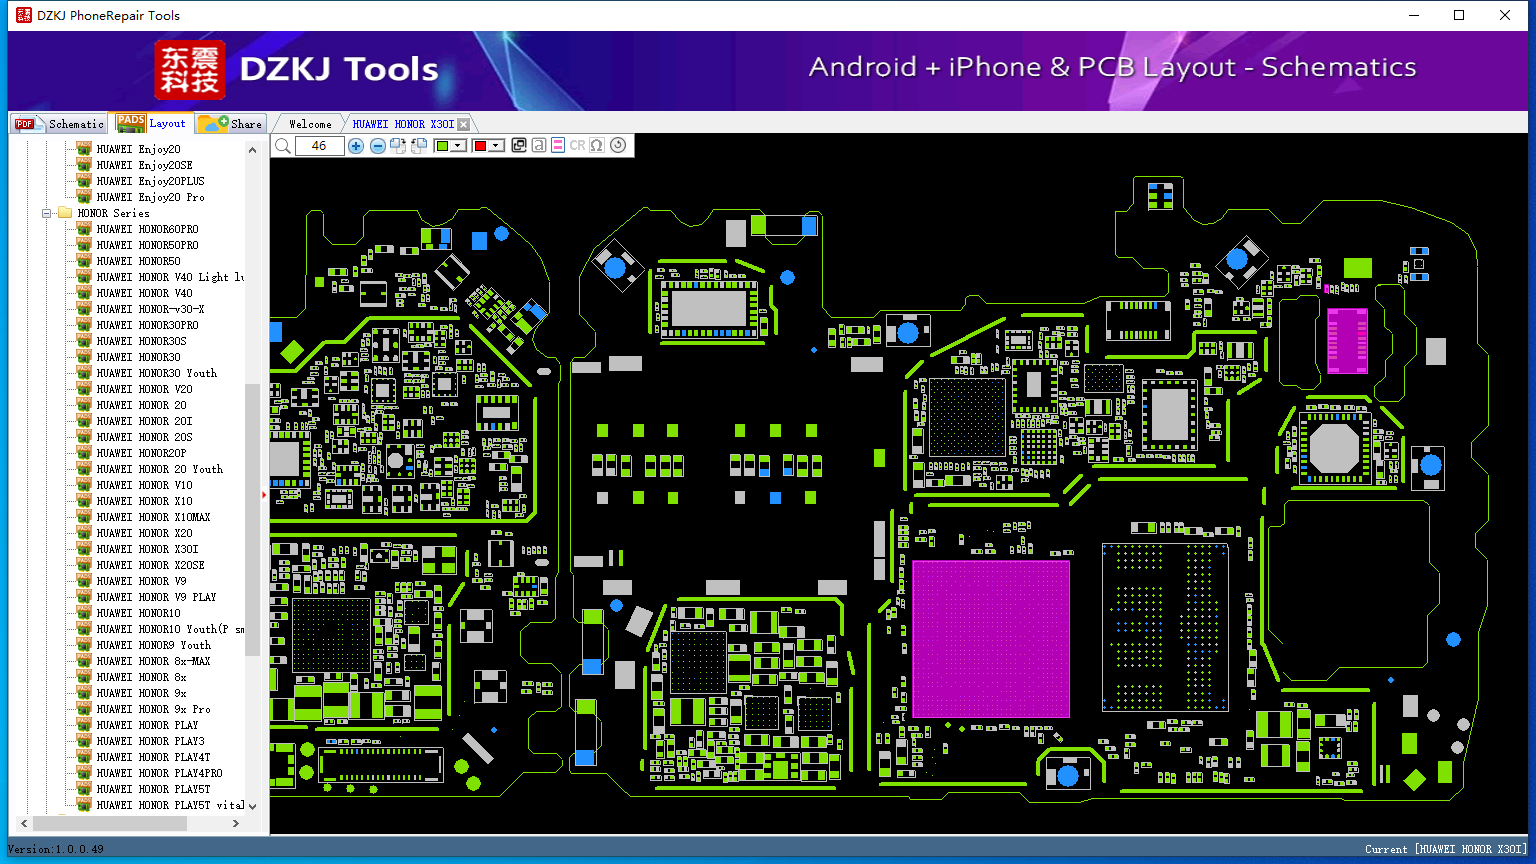Screen dimensions: 1536x864
Task: Select HUAWEI HONOR X20SE entry
Action: [150, 565]
